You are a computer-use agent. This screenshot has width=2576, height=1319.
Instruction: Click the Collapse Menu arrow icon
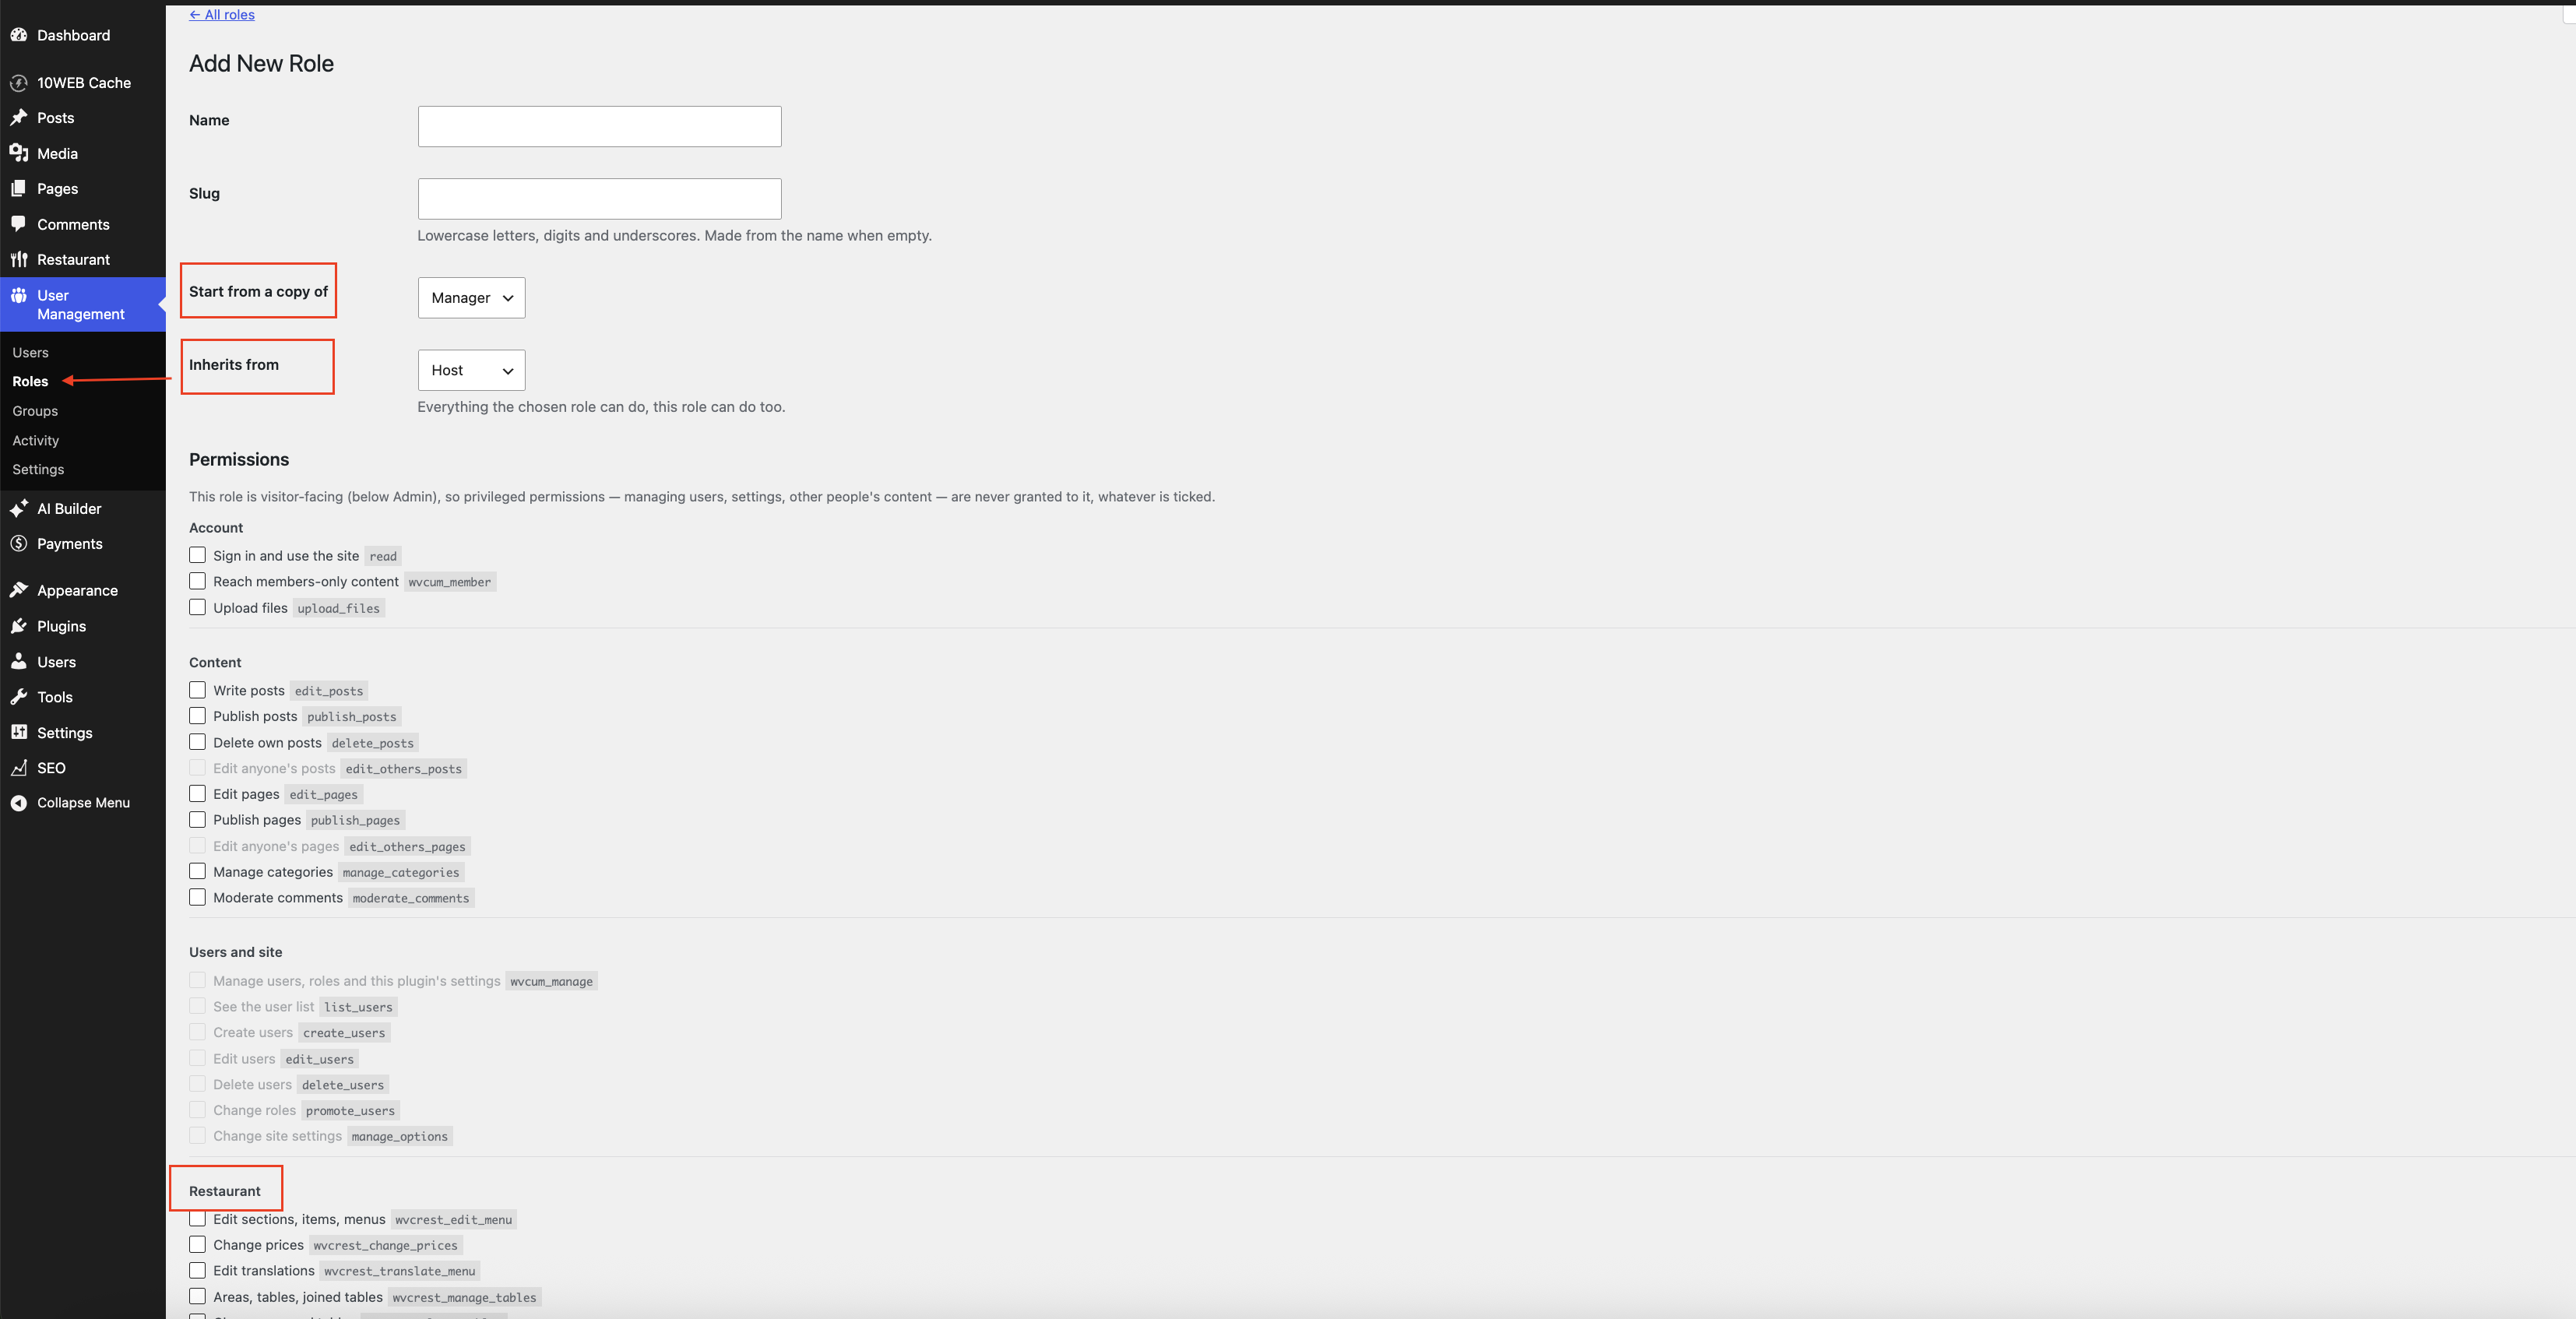(18, 803)
